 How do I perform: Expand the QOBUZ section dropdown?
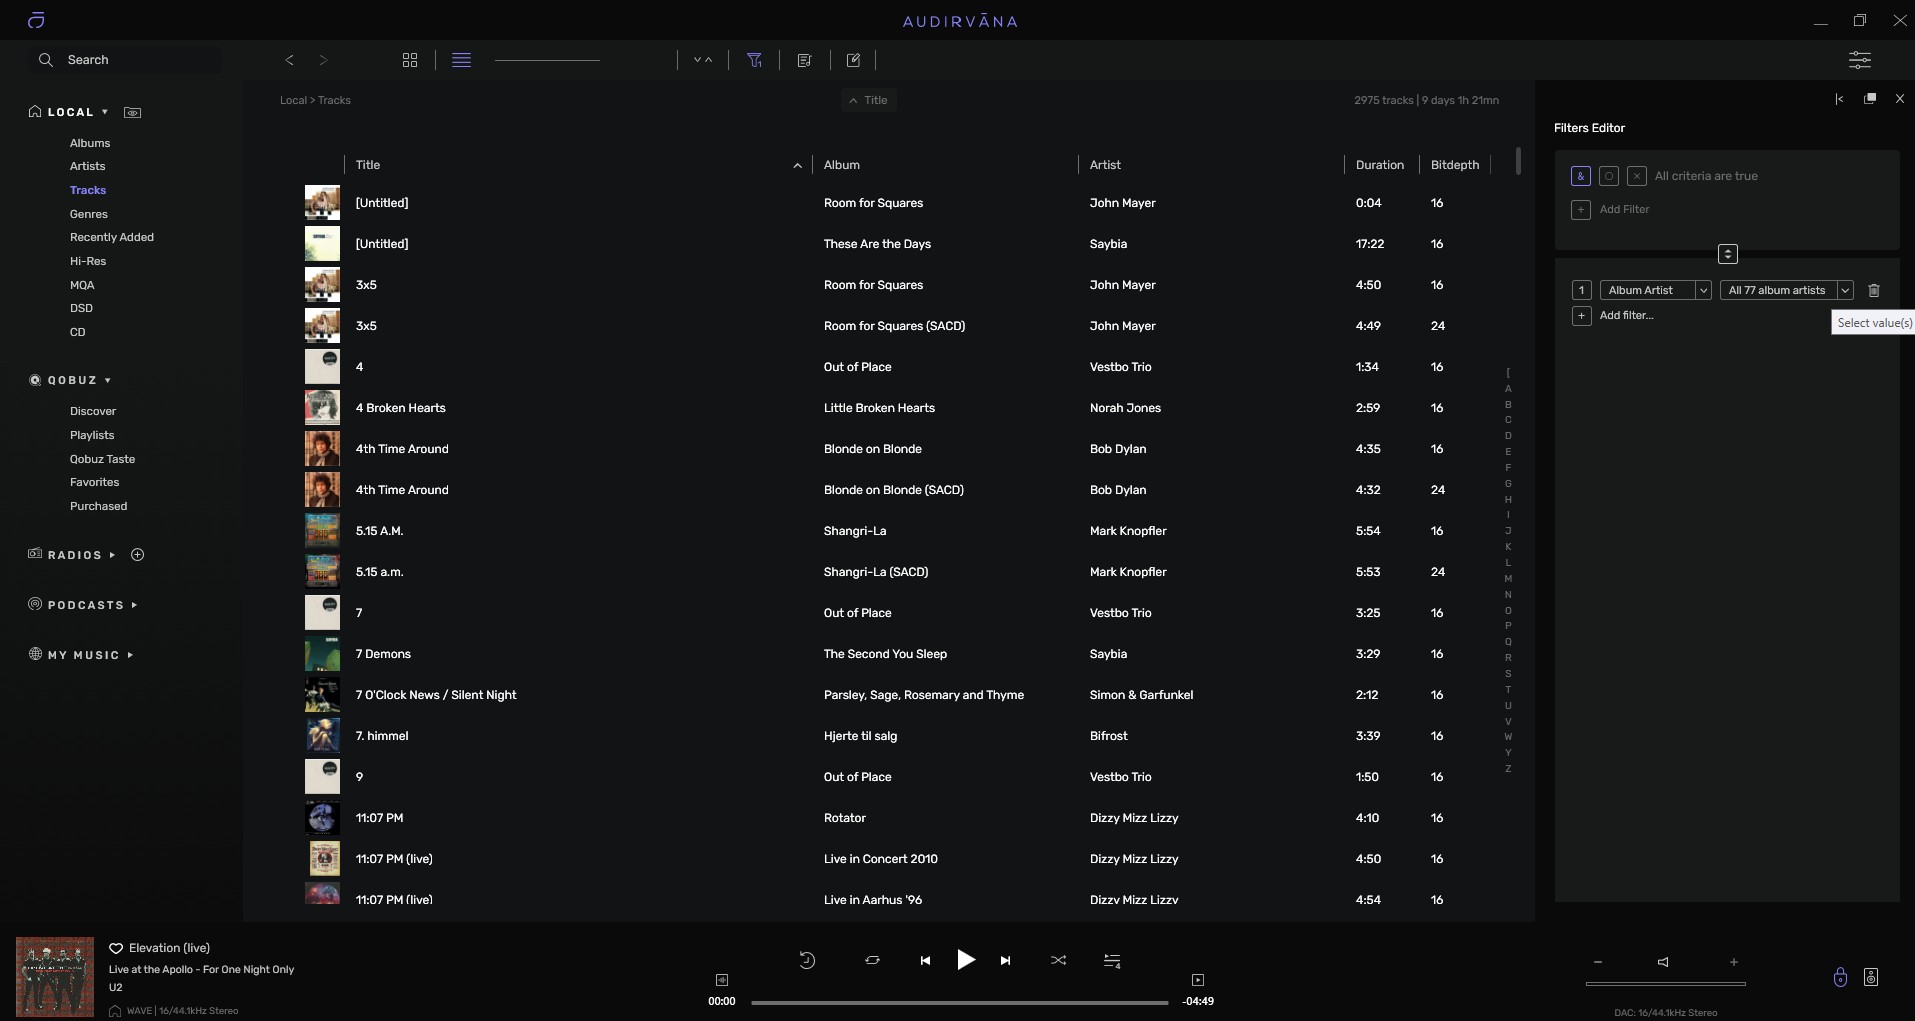point(108,380)
